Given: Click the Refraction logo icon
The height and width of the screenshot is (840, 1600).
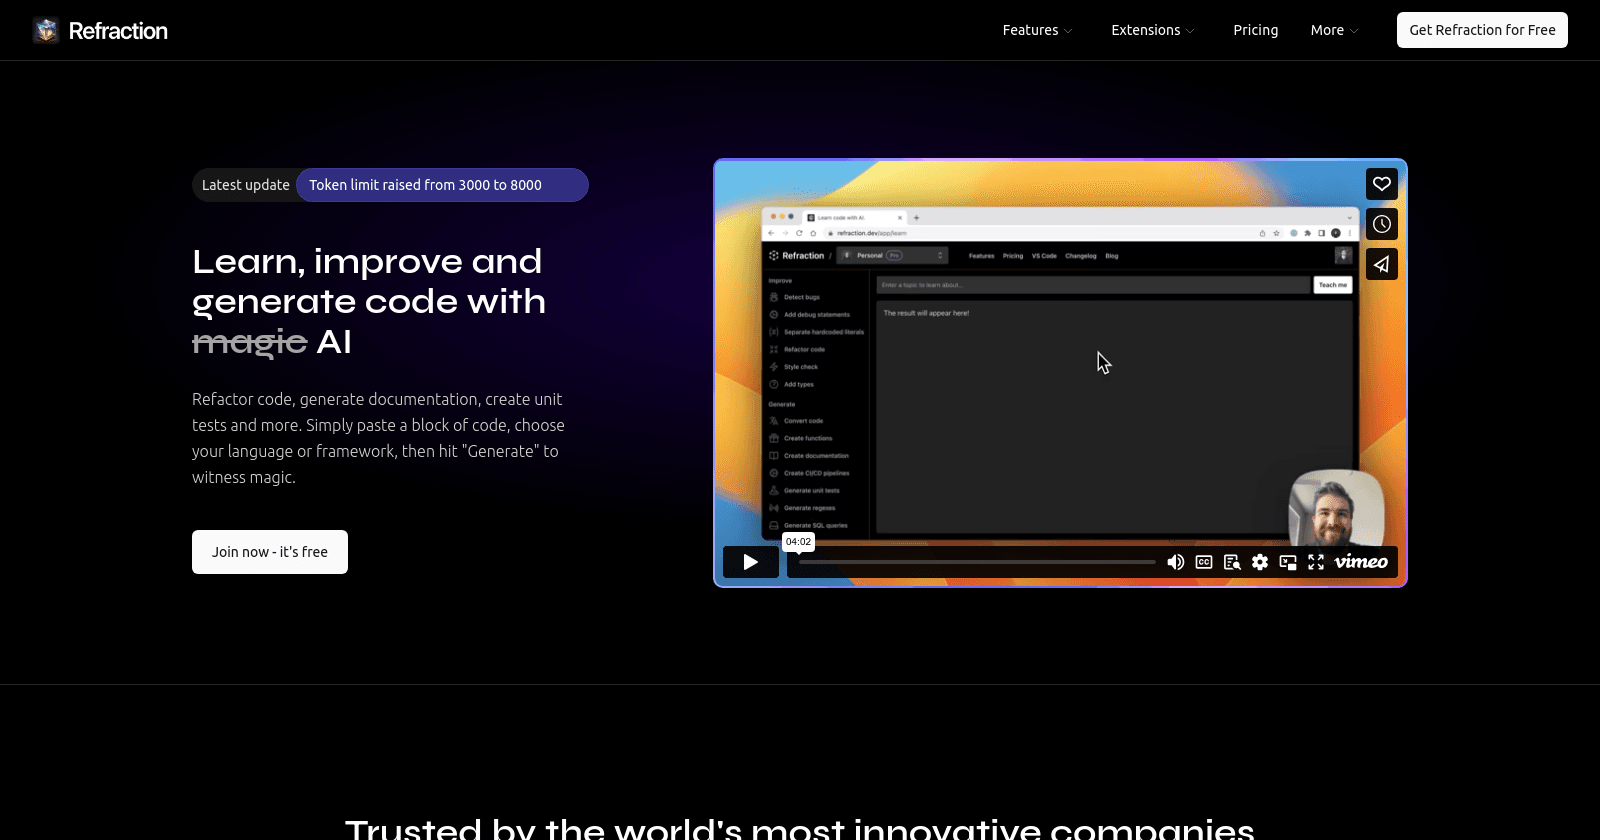Looking at the screenshot, I should (46, 30).
